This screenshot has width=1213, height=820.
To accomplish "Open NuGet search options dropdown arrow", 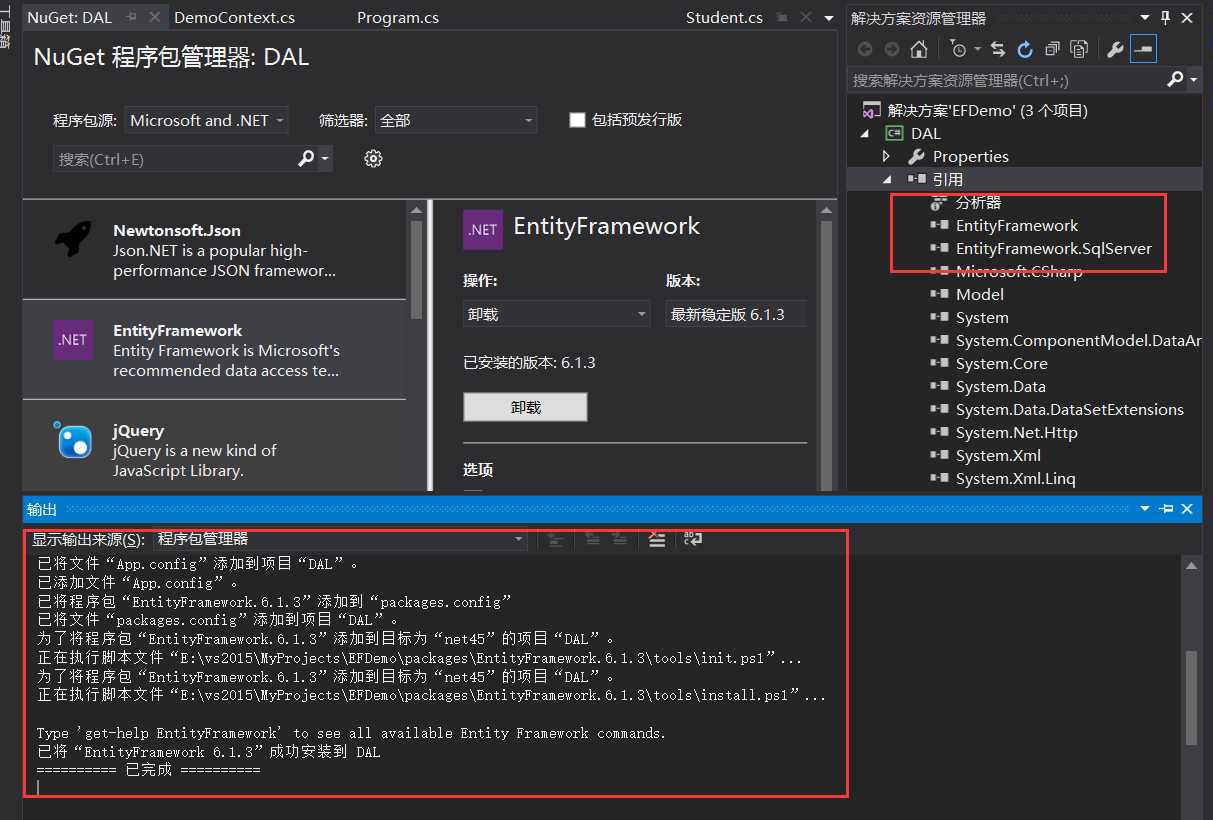I will (325, 158).
